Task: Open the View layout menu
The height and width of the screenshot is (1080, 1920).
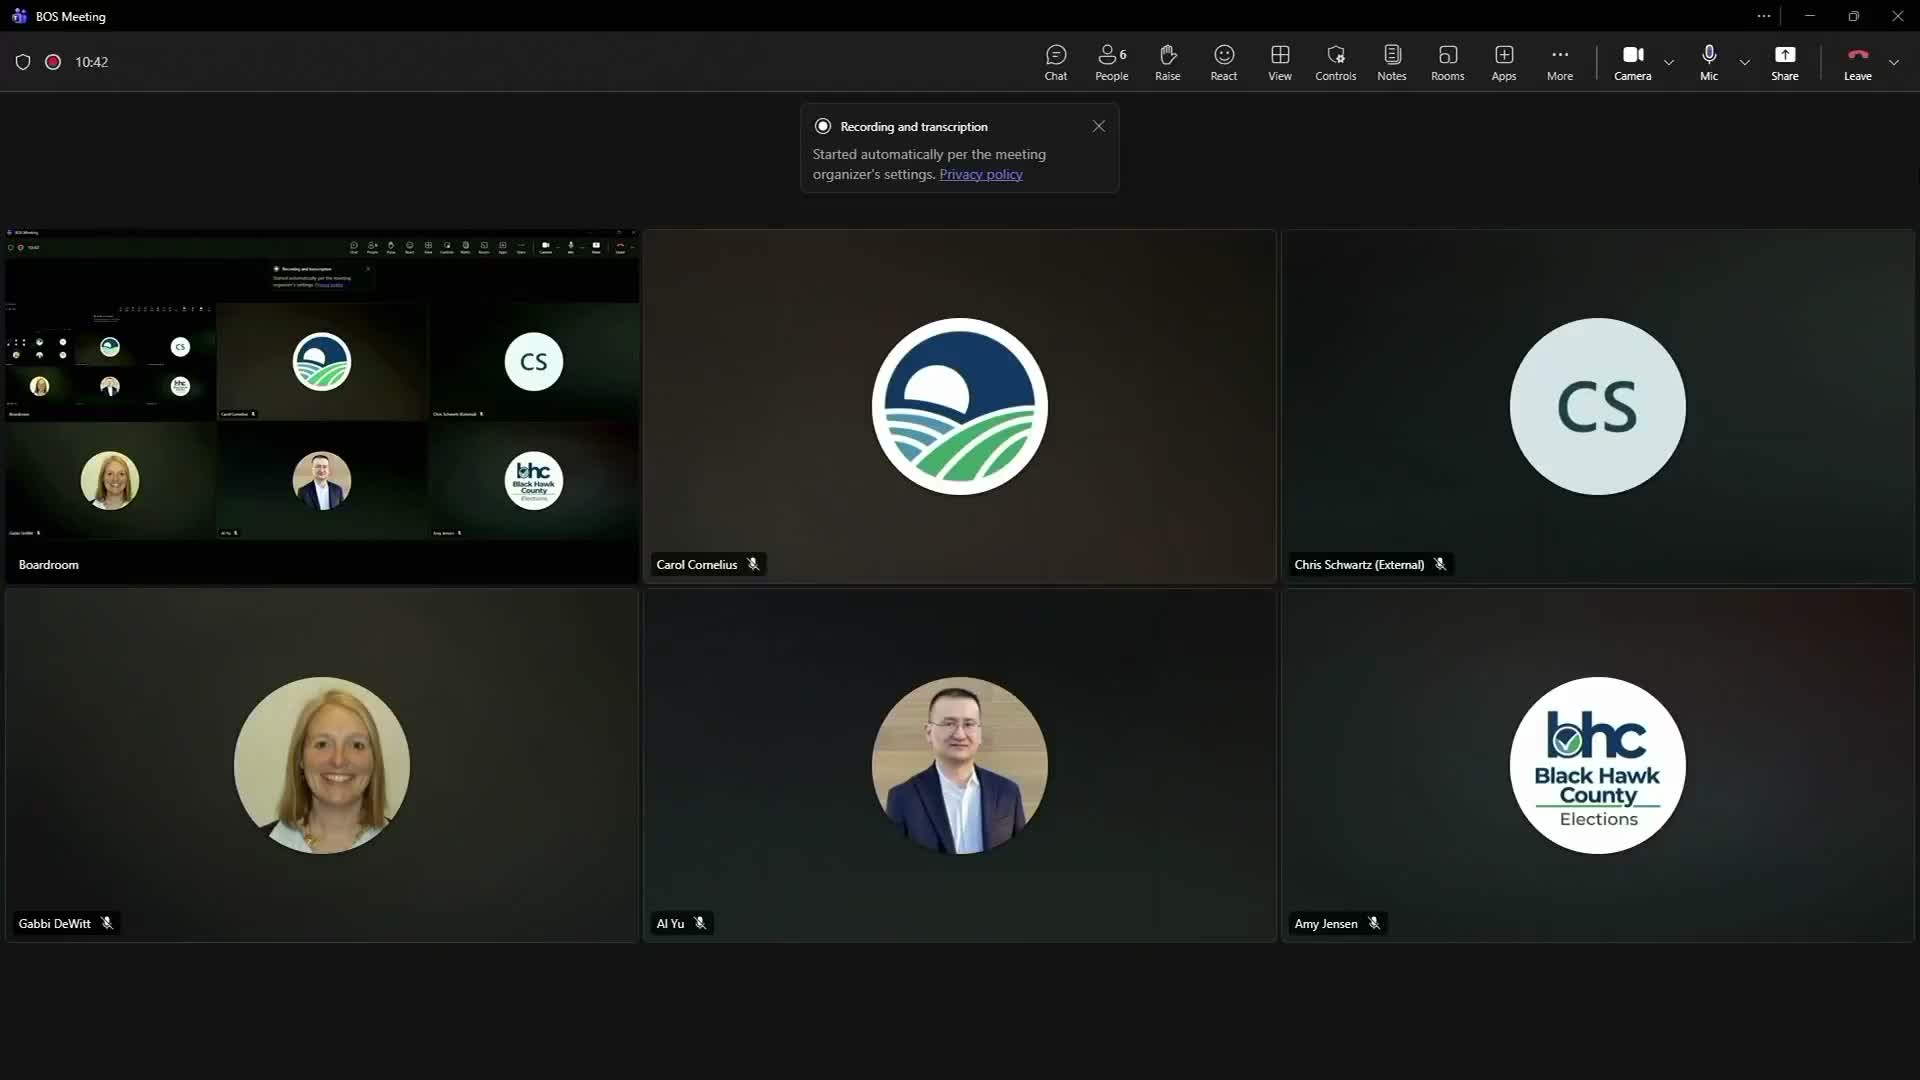Action: 1279,62
